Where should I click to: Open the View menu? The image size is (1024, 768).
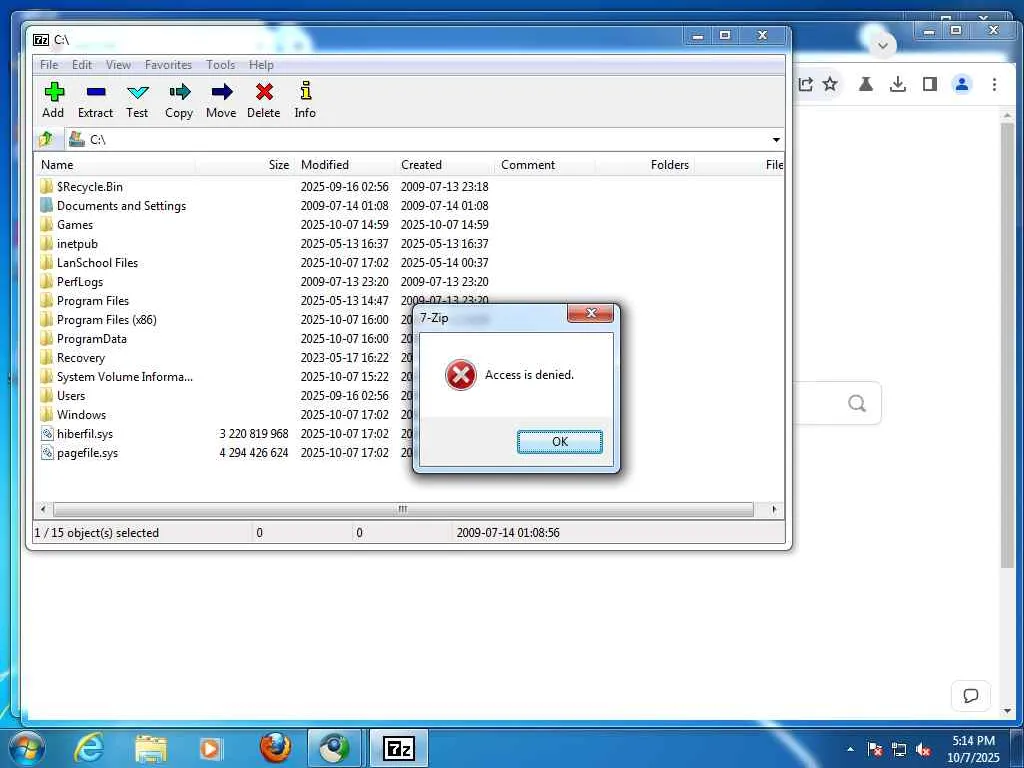tap(118, 65)
